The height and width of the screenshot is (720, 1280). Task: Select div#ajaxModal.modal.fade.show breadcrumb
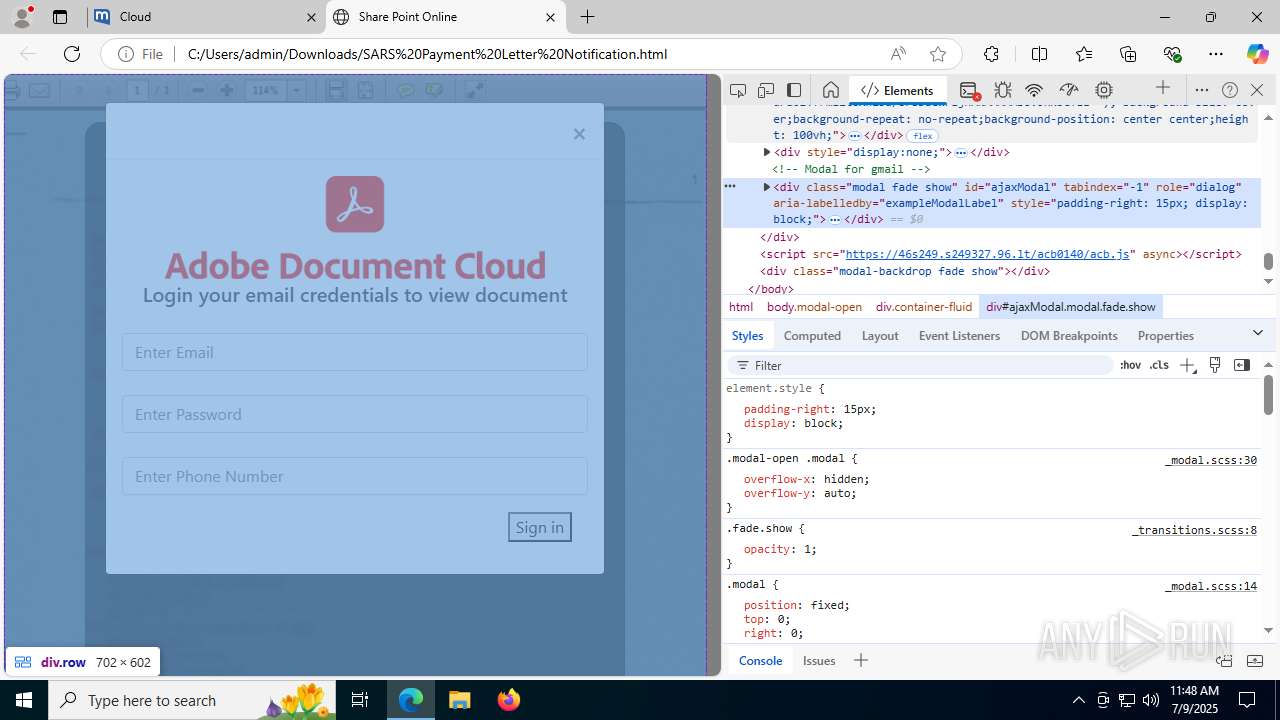click(x=1071, y=307)
